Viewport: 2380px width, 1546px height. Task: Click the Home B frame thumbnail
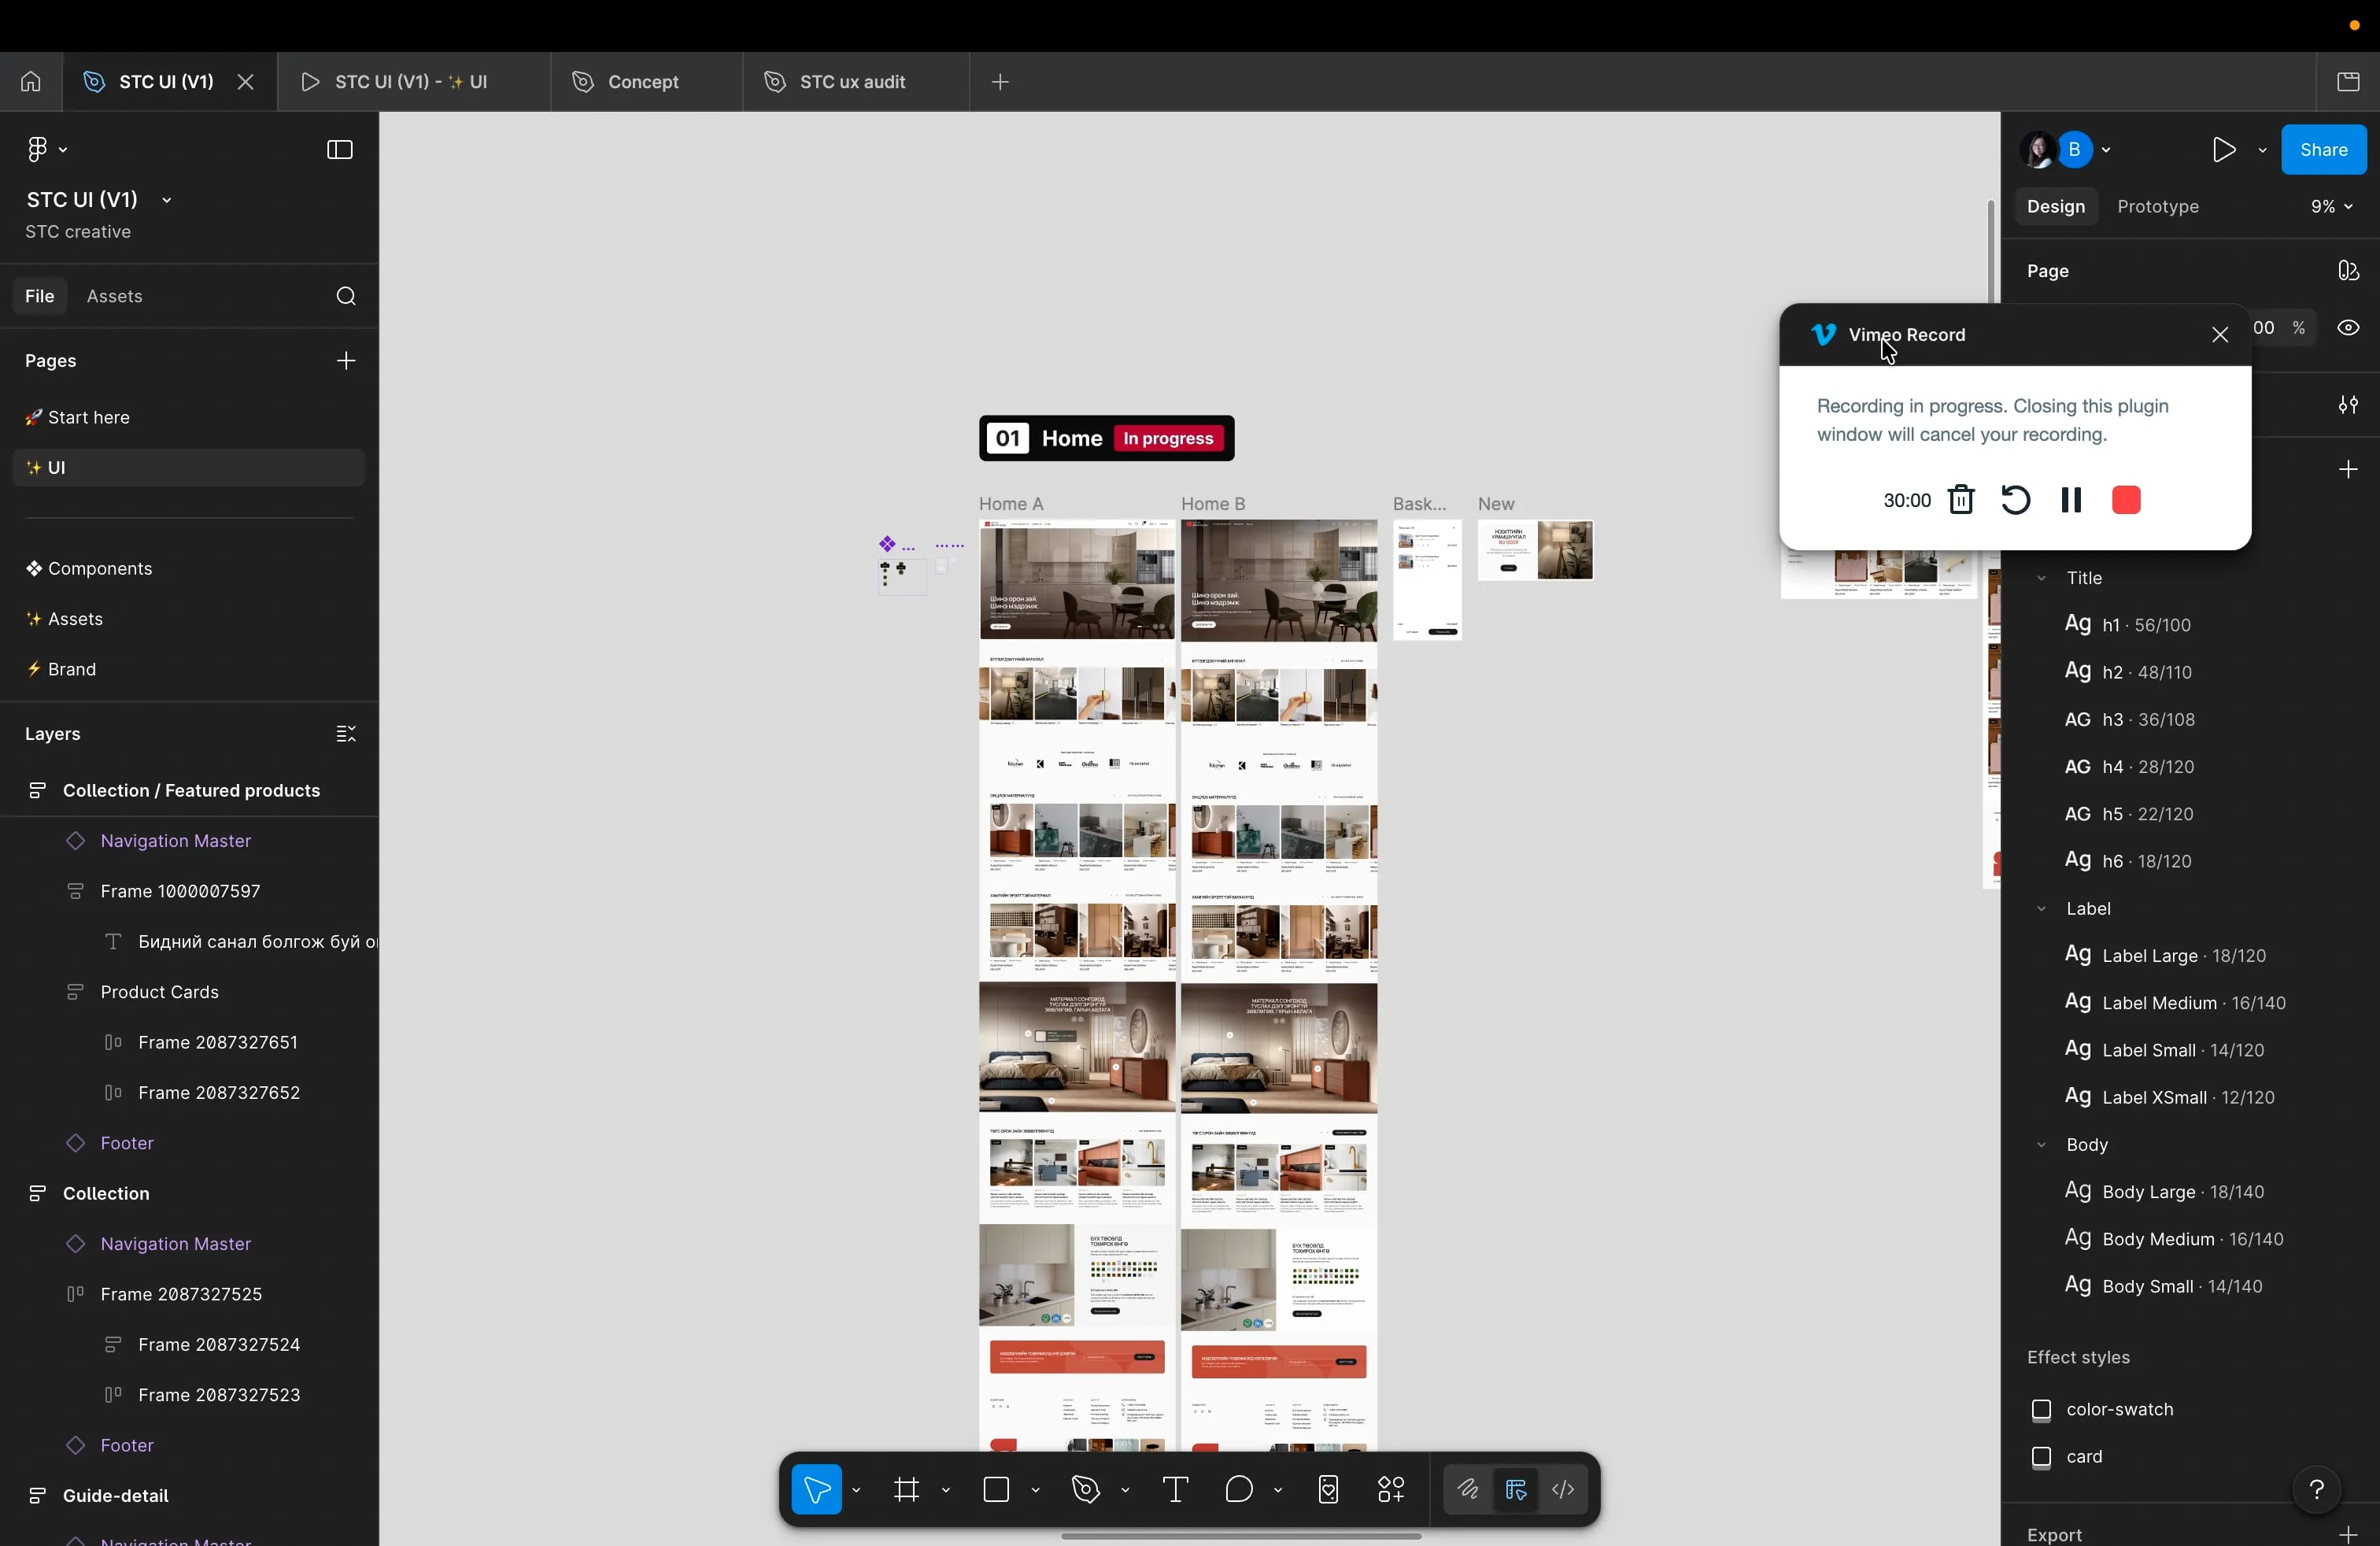coord(1278,985)
